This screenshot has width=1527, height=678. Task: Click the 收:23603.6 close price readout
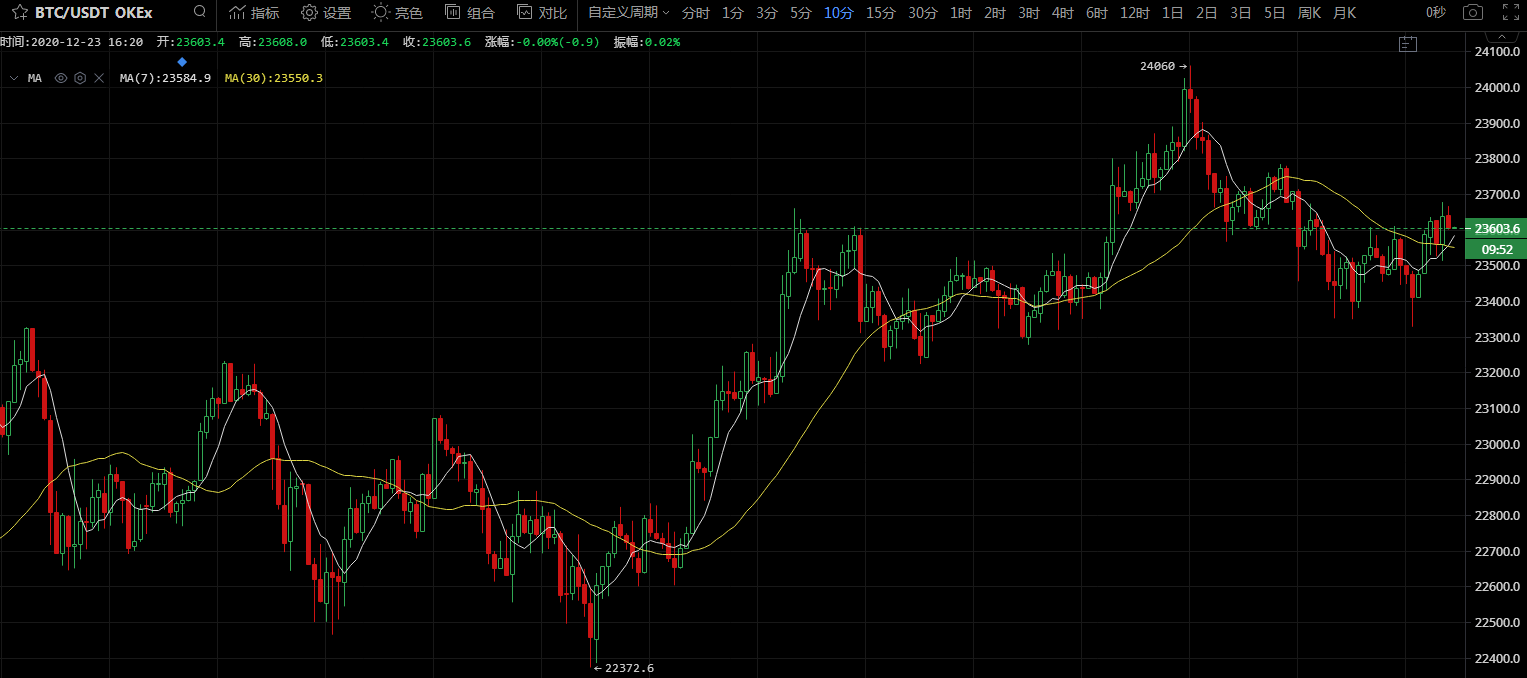[x=436, y=42]
